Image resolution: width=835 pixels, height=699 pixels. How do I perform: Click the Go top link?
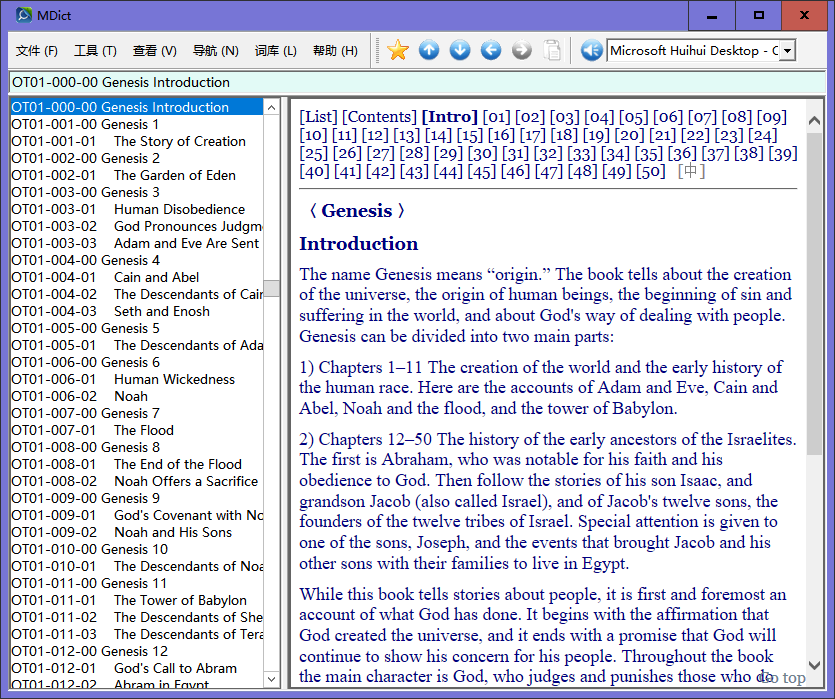click(x=782, y=678)
